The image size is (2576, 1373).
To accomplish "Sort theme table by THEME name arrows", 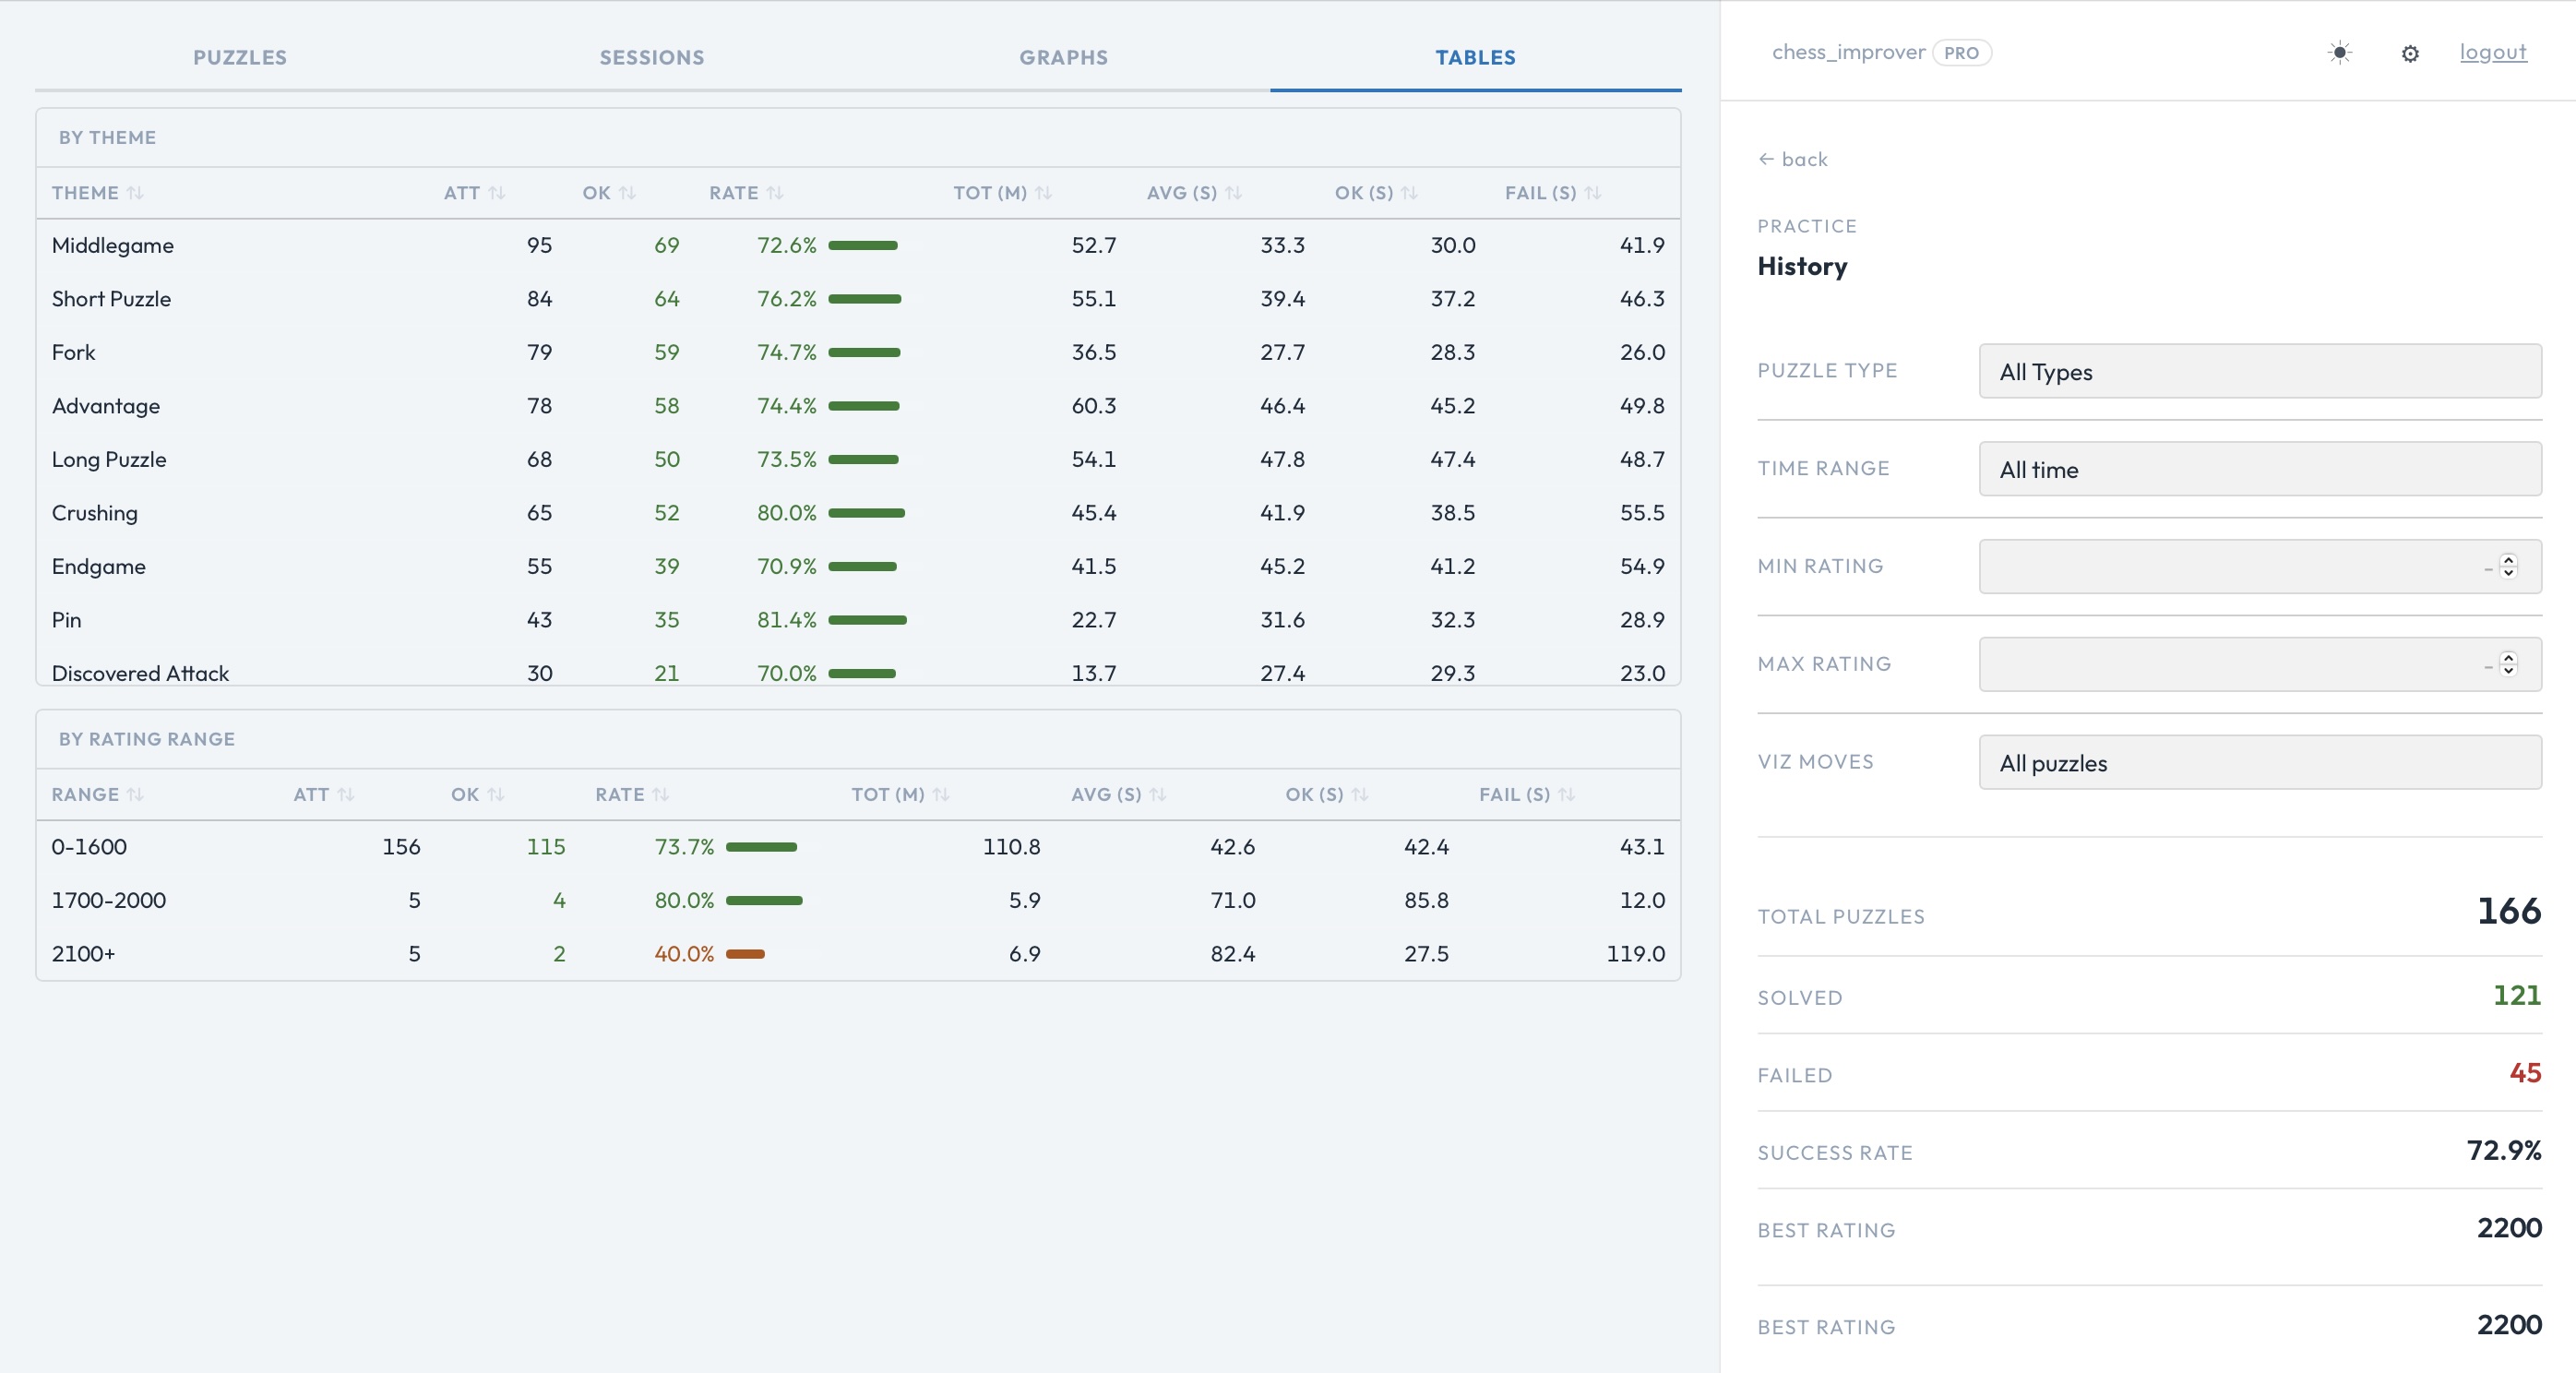I will pyautogui.click(x=135, y=193).
